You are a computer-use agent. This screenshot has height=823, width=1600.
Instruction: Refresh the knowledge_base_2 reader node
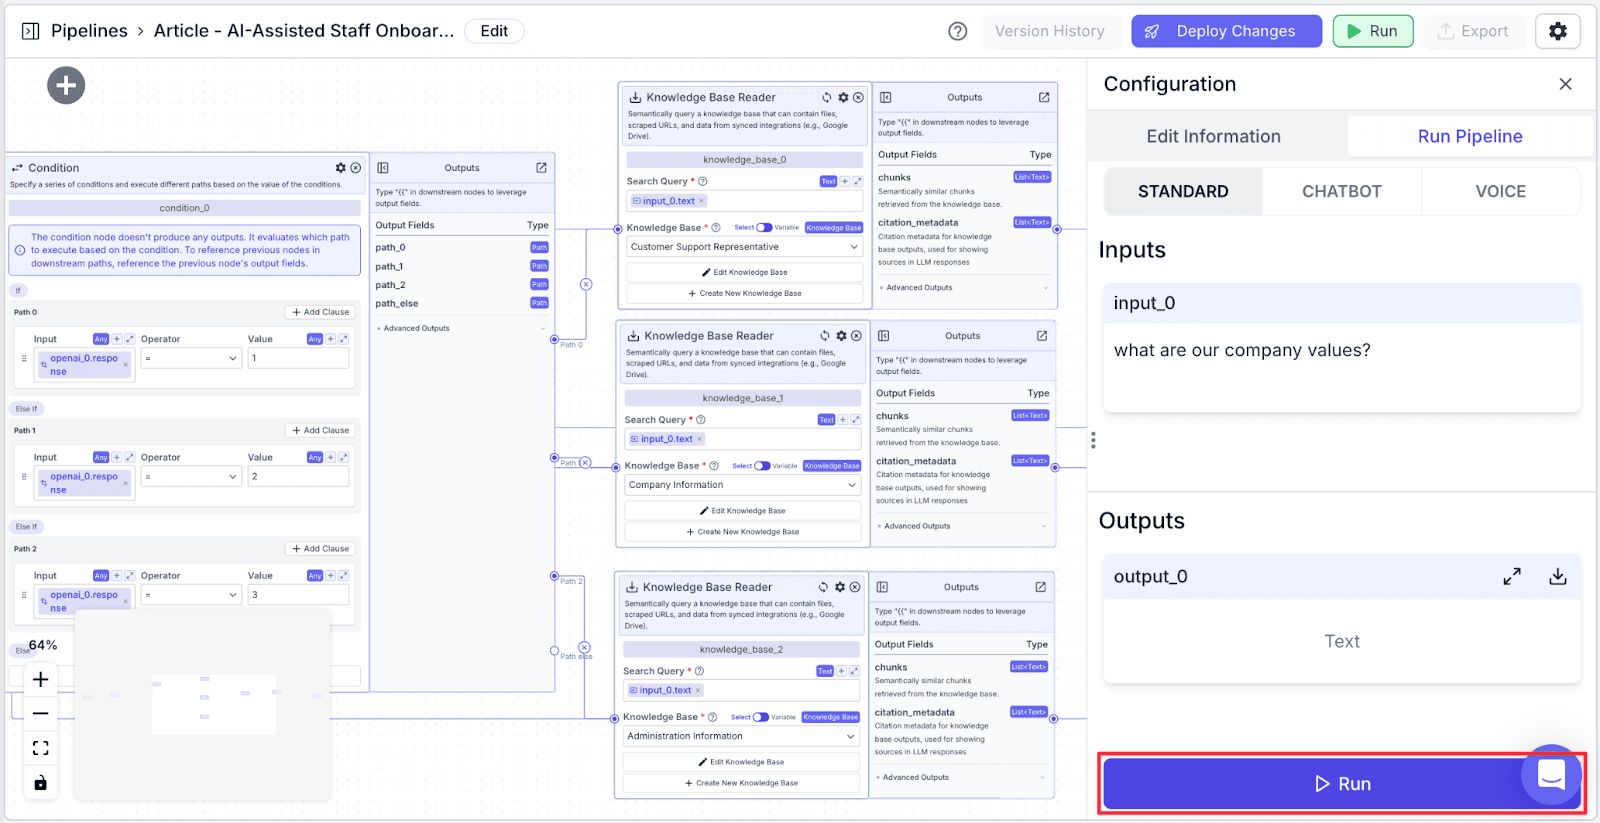824,587
